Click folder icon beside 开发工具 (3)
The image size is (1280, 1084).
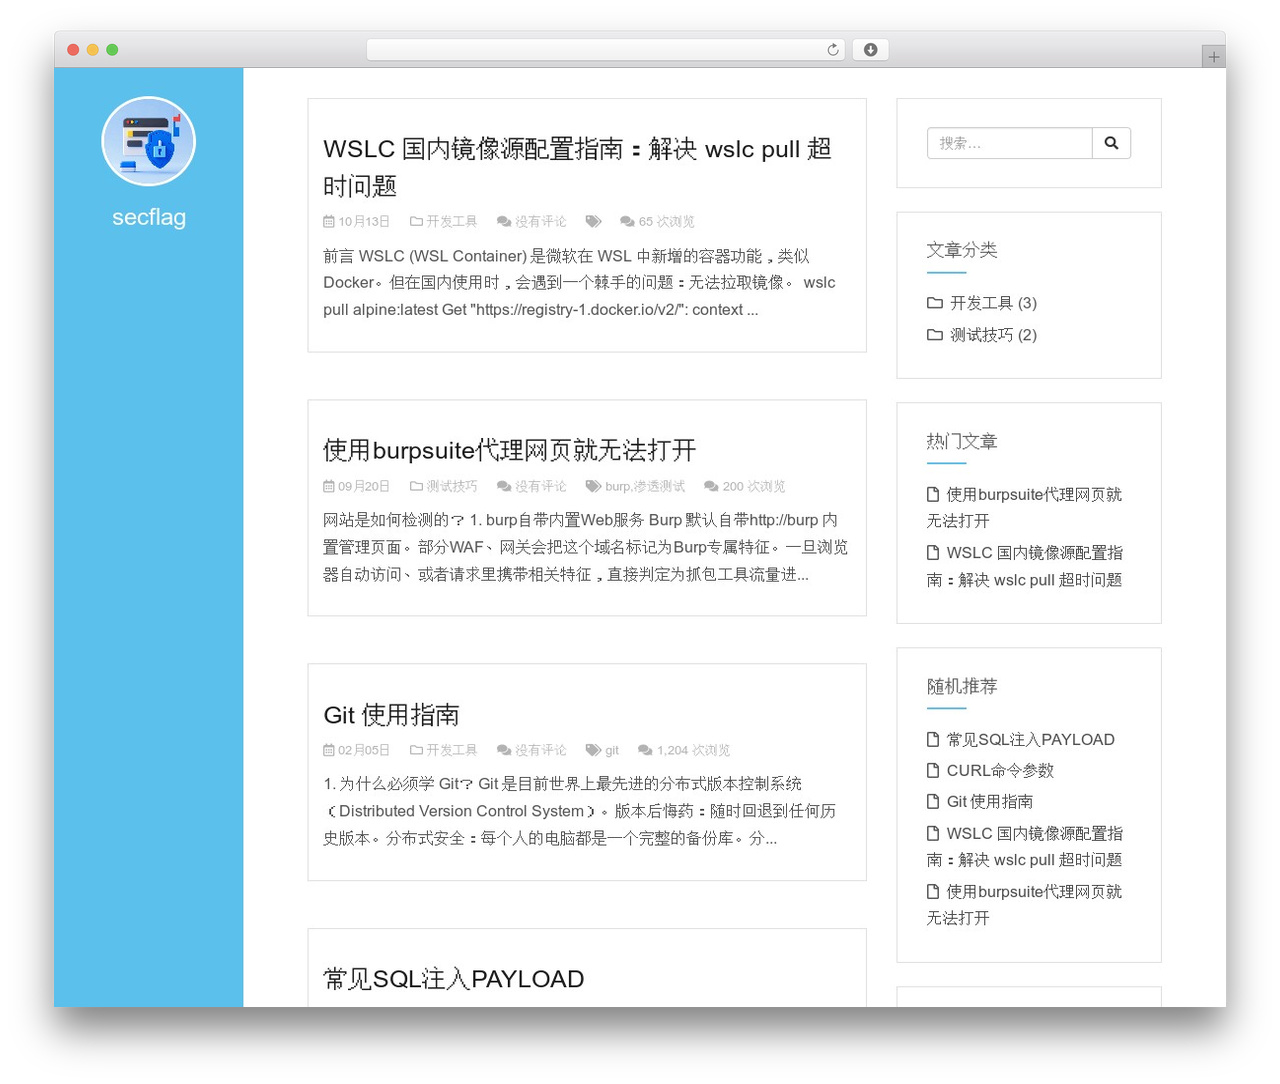point(935,303)
